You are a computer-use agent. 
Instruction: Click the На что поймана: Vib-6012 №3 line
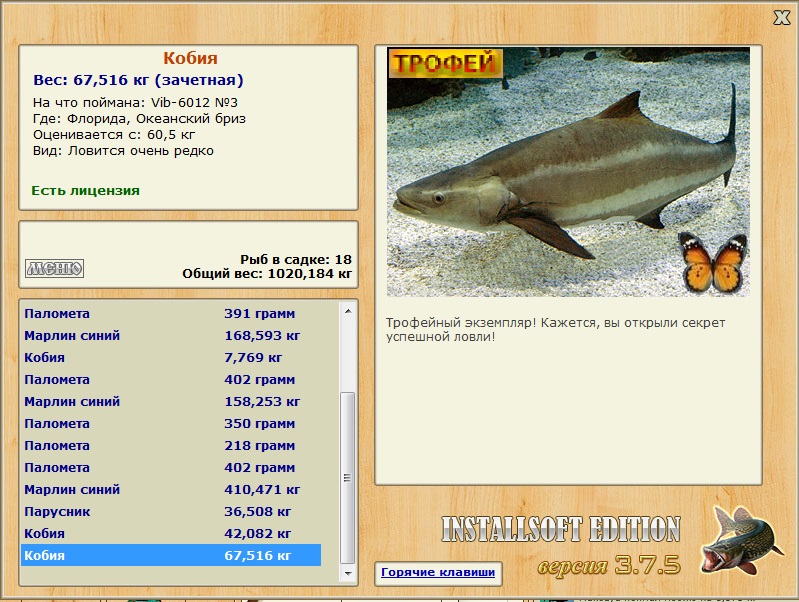[x=135, y=102]
